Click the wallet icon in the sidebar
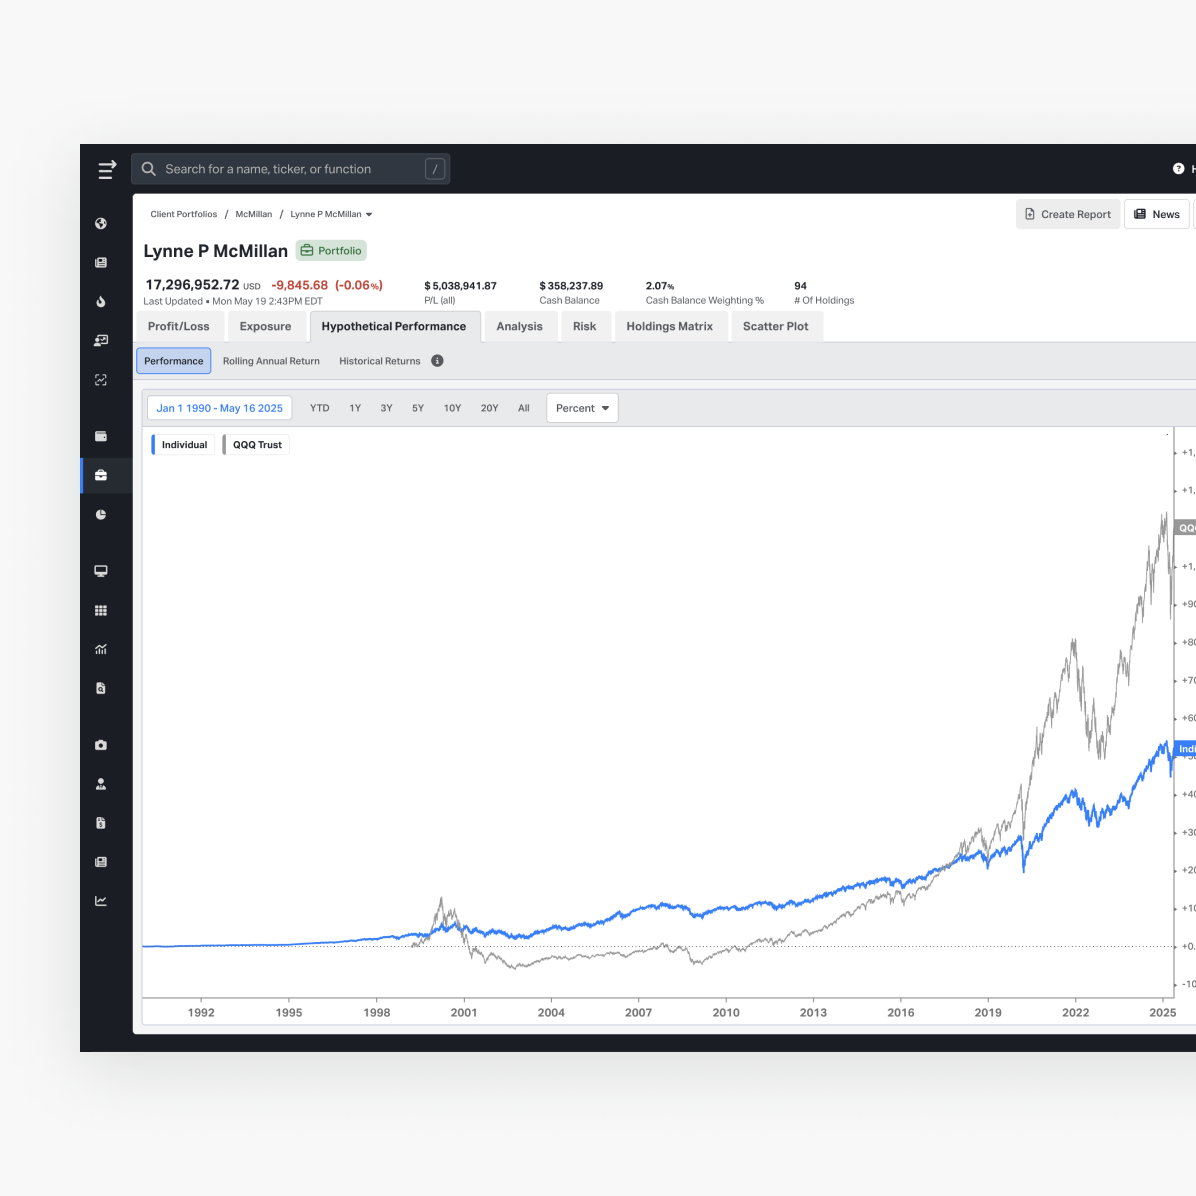Screen dimensions: 1196x1196 [x=101, y=436]
